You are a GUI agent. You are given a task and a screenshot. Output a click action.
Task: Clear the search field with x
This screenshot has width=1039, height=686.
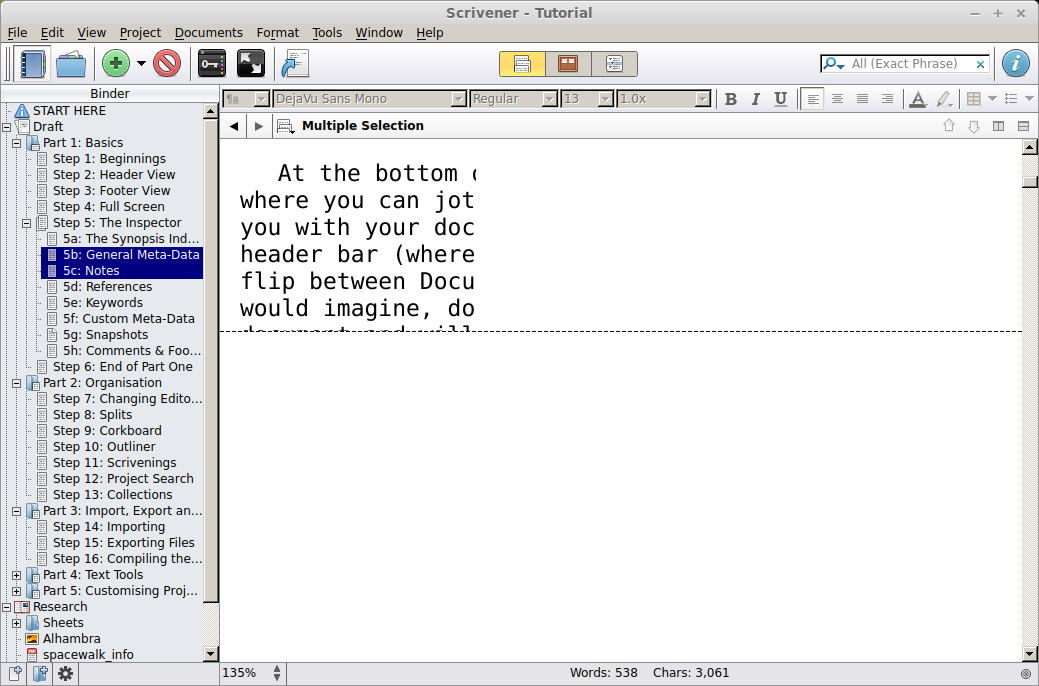(980, 64)
